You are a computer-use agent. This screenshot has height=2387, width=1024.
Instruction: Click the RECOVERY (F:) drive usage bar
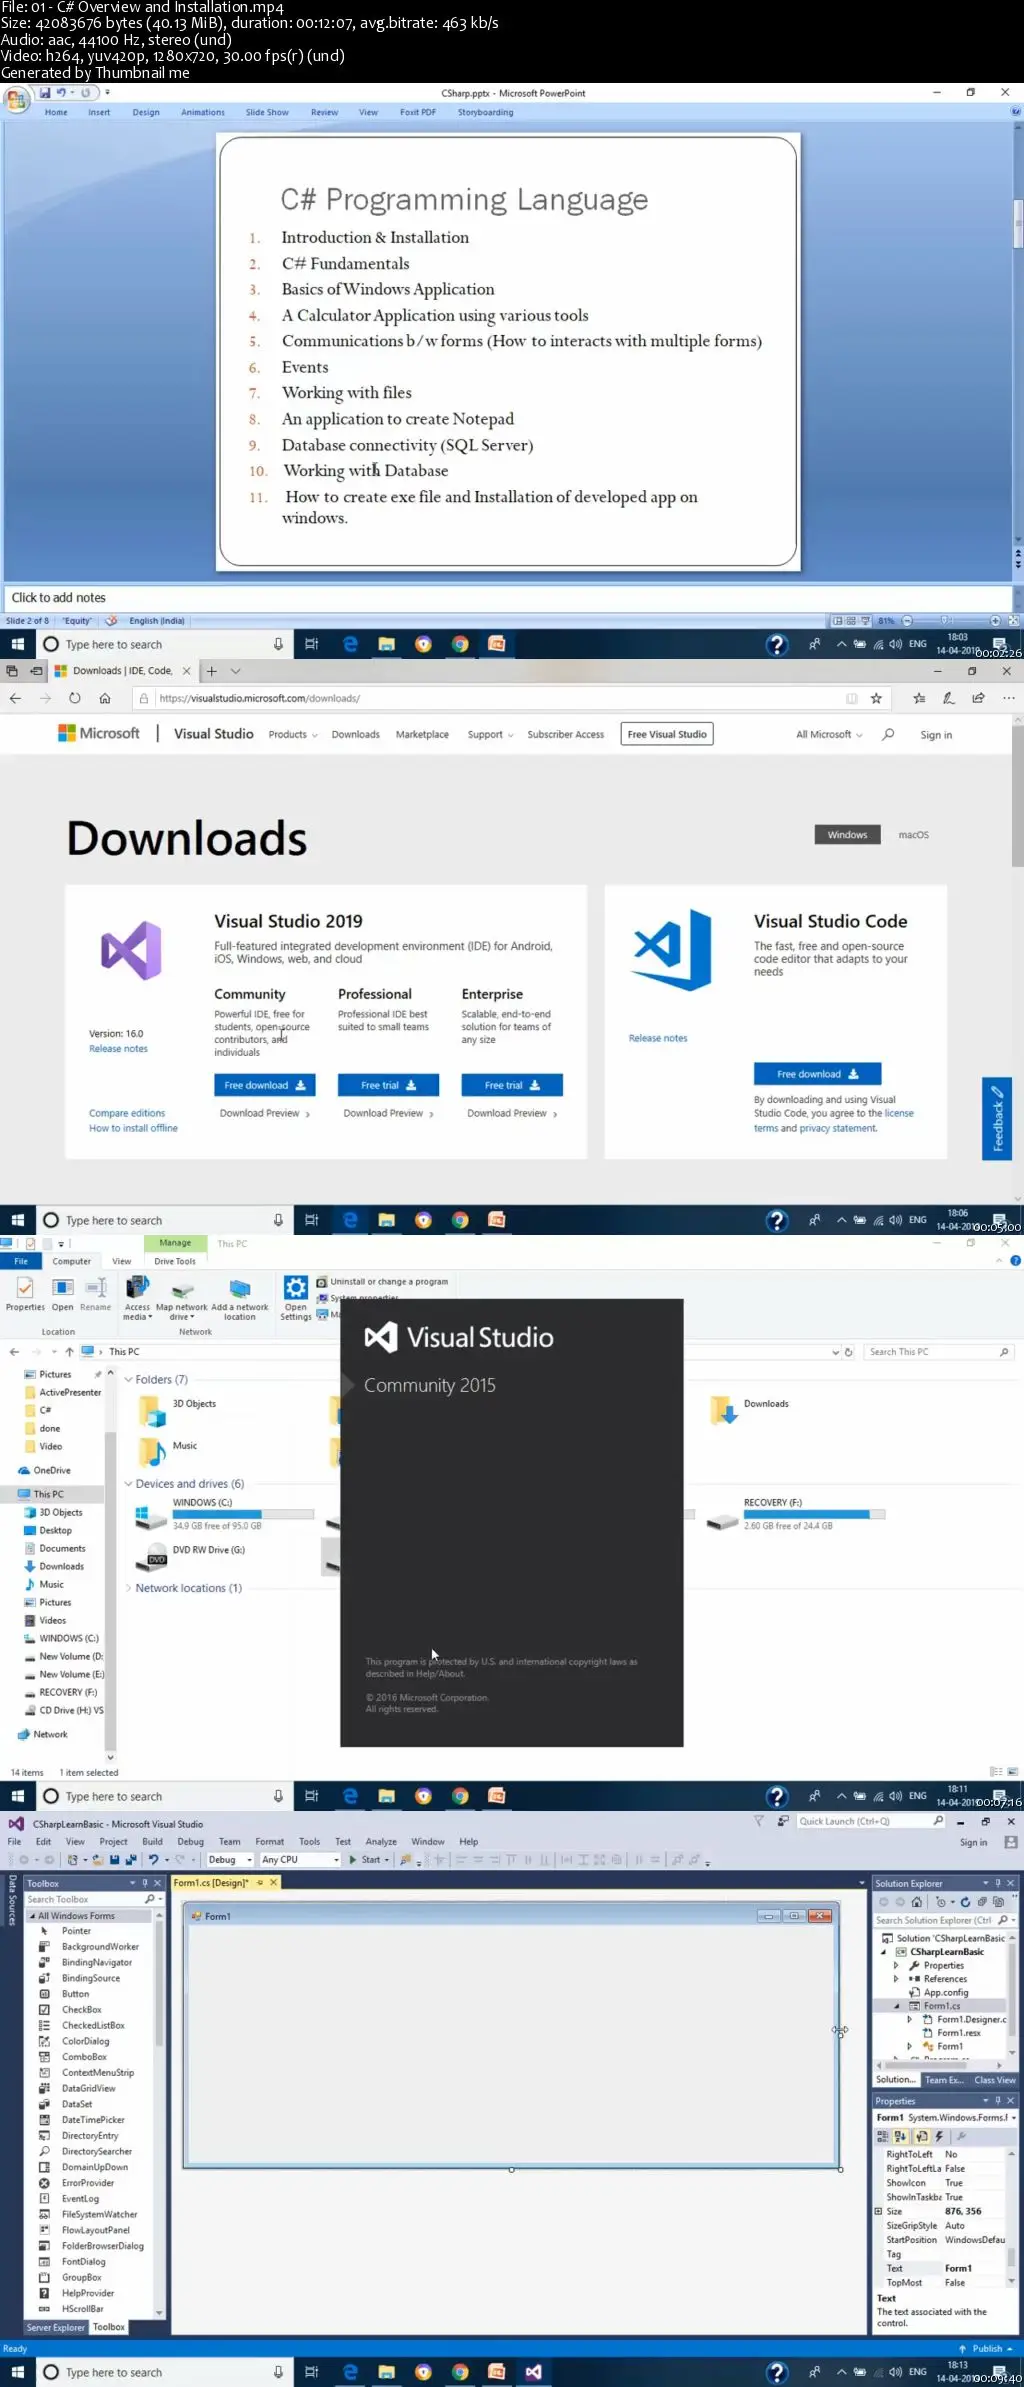tap(814, 1514)
